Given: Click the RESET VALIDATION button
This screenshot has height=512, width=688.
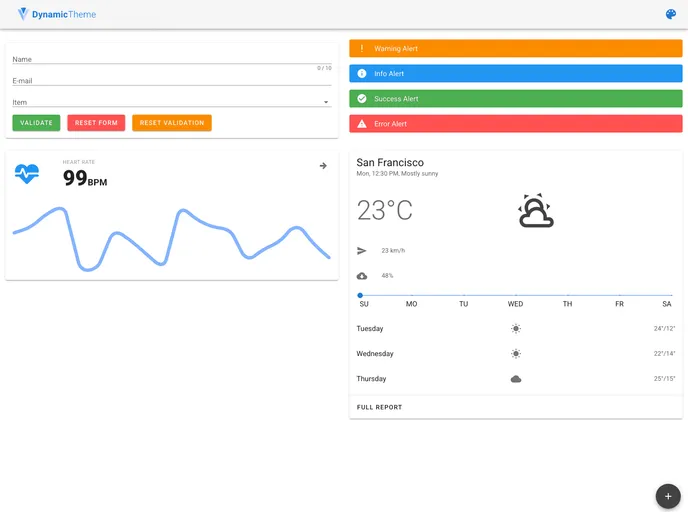Looking at the screenshot, I should (x=172, y=123).
